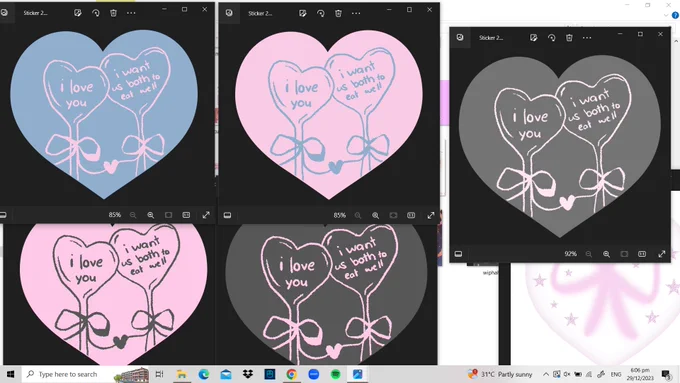
Task: Open Edit image in gray heart window
Action: click(533, 38)
